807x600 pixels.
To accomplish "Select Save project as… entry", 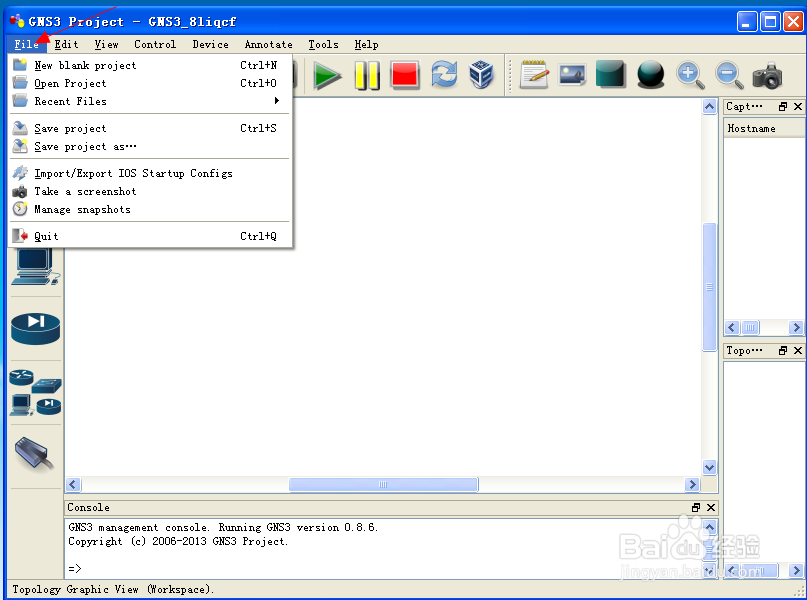I will click(x=150, y=146).
